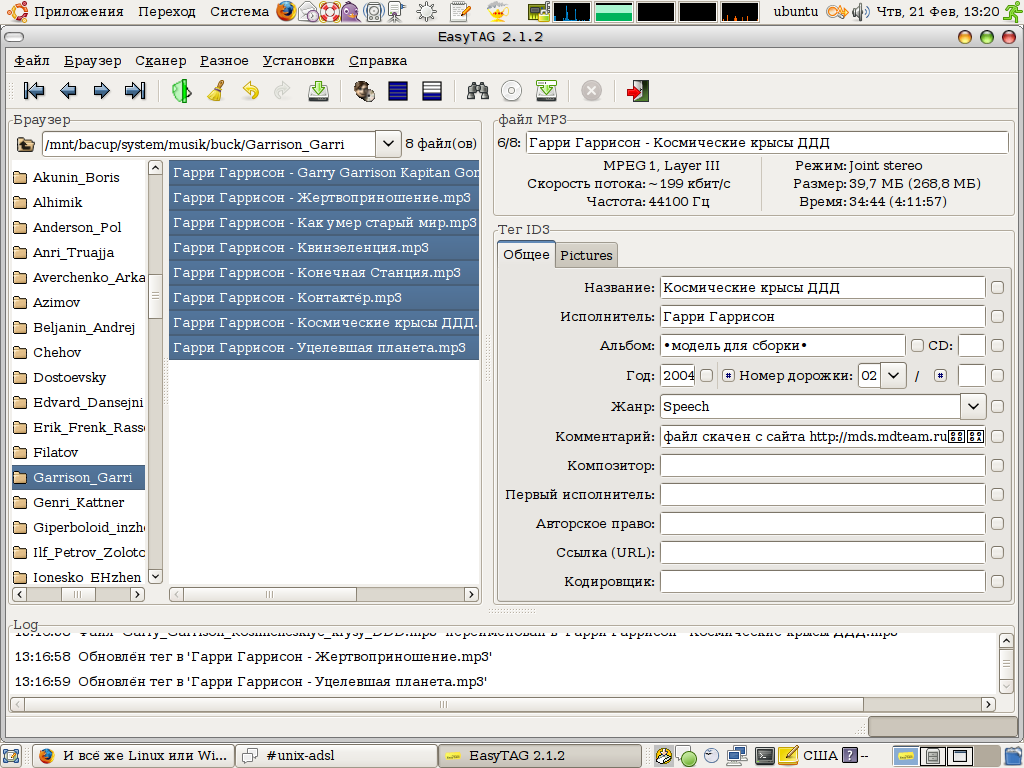Viewport: 1024px width, 768px height.
Task: Open the Файл menu
Action: coord(32,61)
